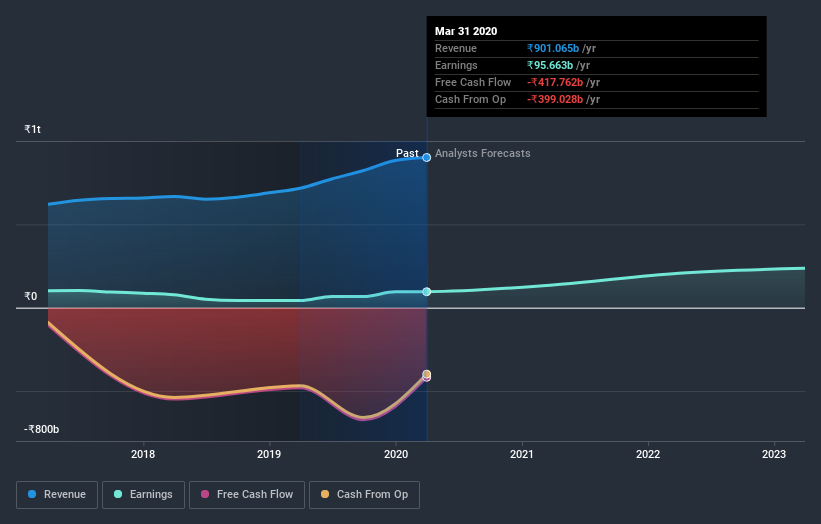Toggle Free Cash Flow legend item

(x=246, y=494)
